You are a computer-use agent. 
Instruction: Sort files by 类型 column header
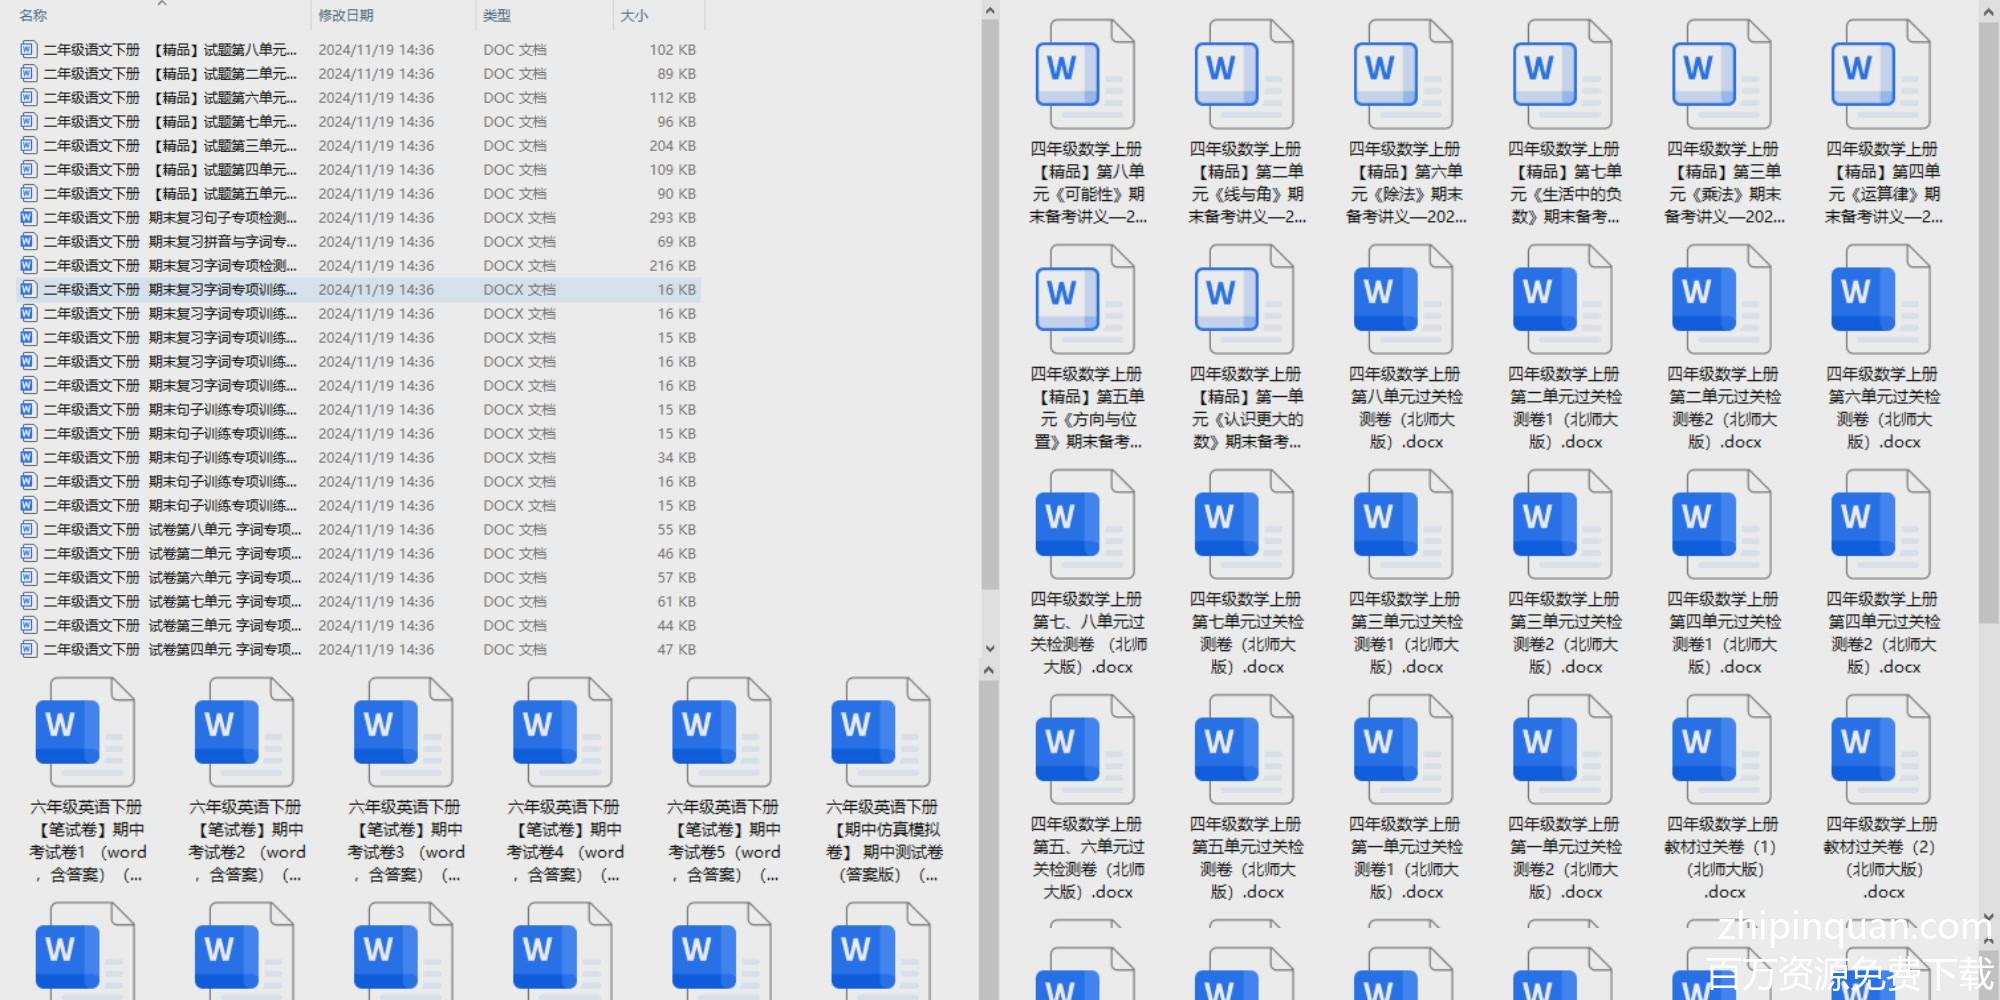pyautogui.click(x=497, y=16)
